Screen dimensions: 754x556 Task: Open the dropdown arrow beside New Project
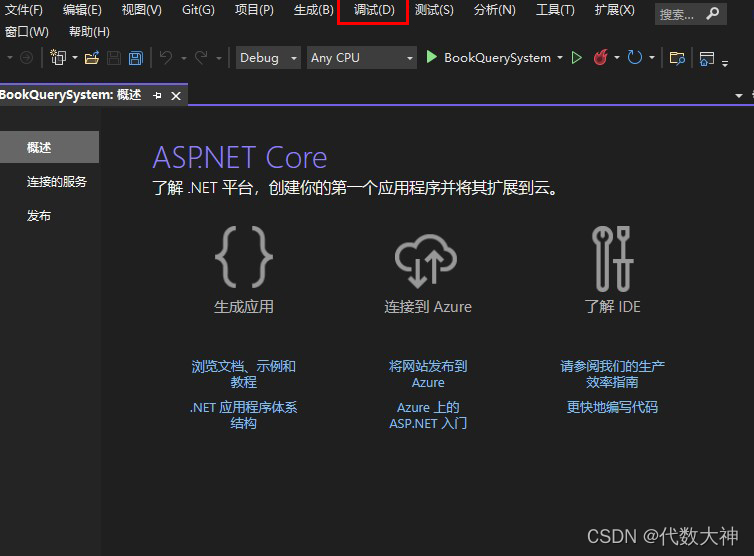coord(75,58)
